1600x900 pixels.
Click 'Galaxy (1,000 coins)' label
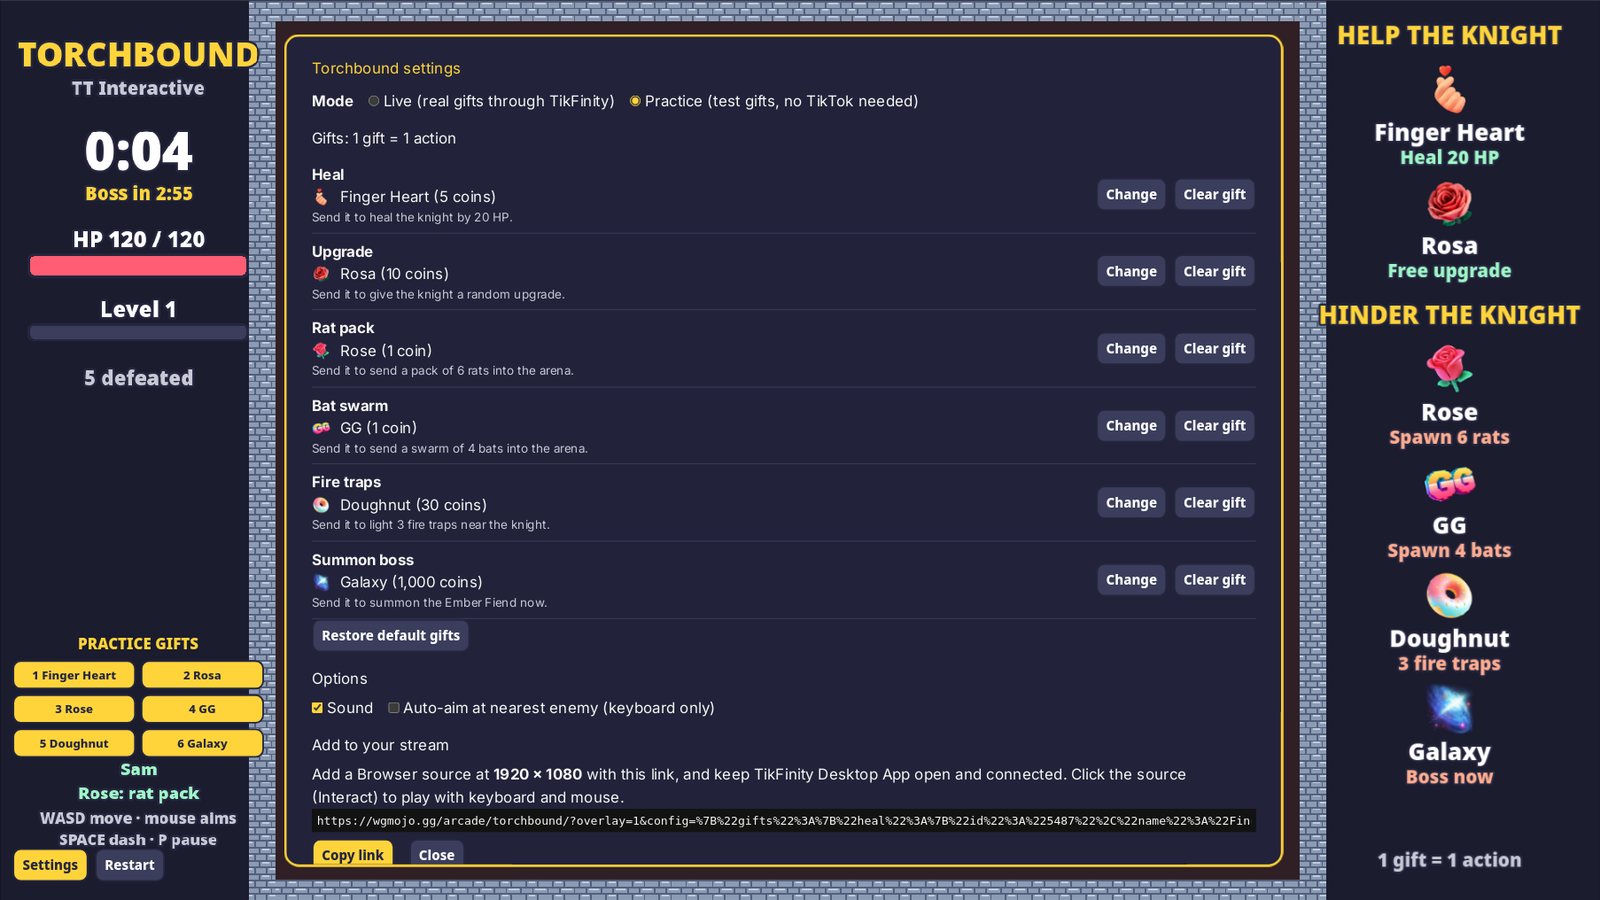[411, 582]
